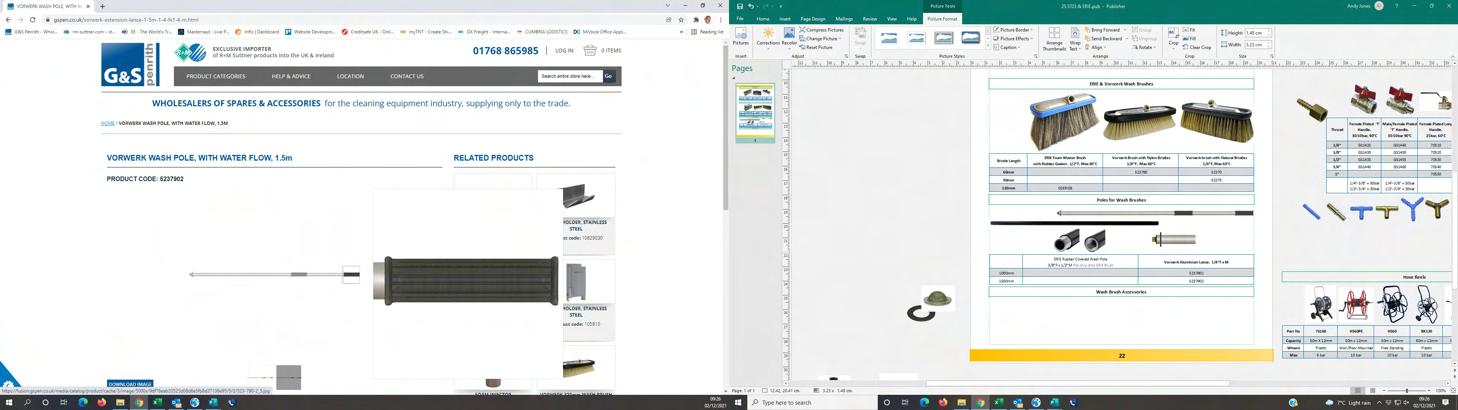Open the Bring Forward dropdown
Viewport: 1458px width, 410px height.
coord(1105,30)
